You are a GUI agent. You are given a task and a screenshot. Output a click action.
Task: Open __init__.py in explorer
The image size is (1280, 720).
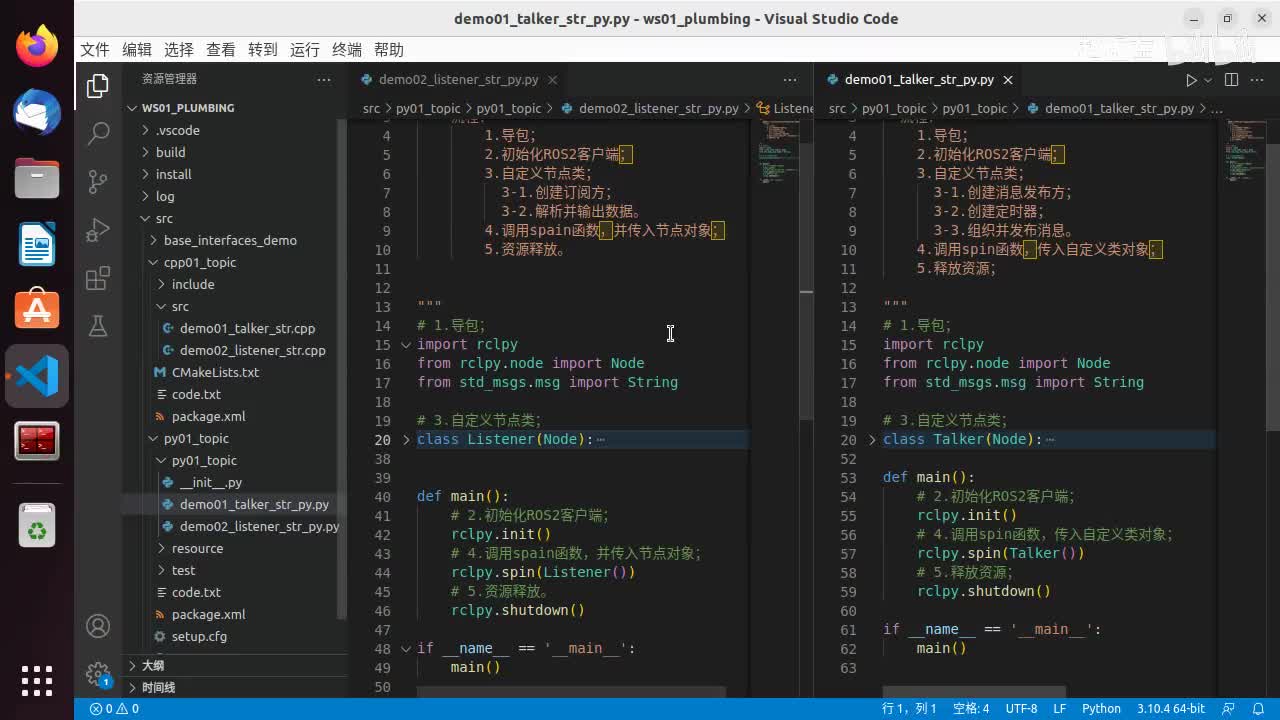pyautogui.click(x=210, y=482)
